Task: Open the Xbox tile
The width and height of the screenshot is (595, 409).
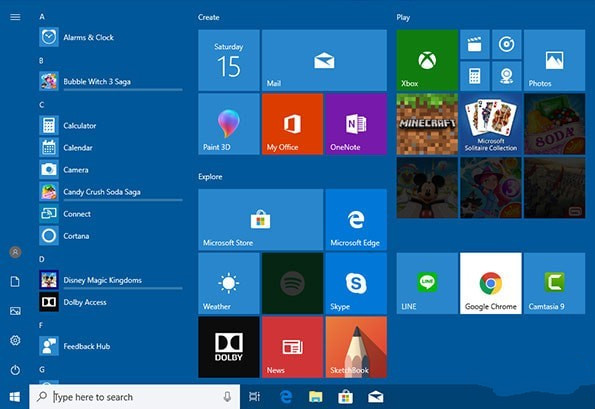Action: tap(427, 60)
